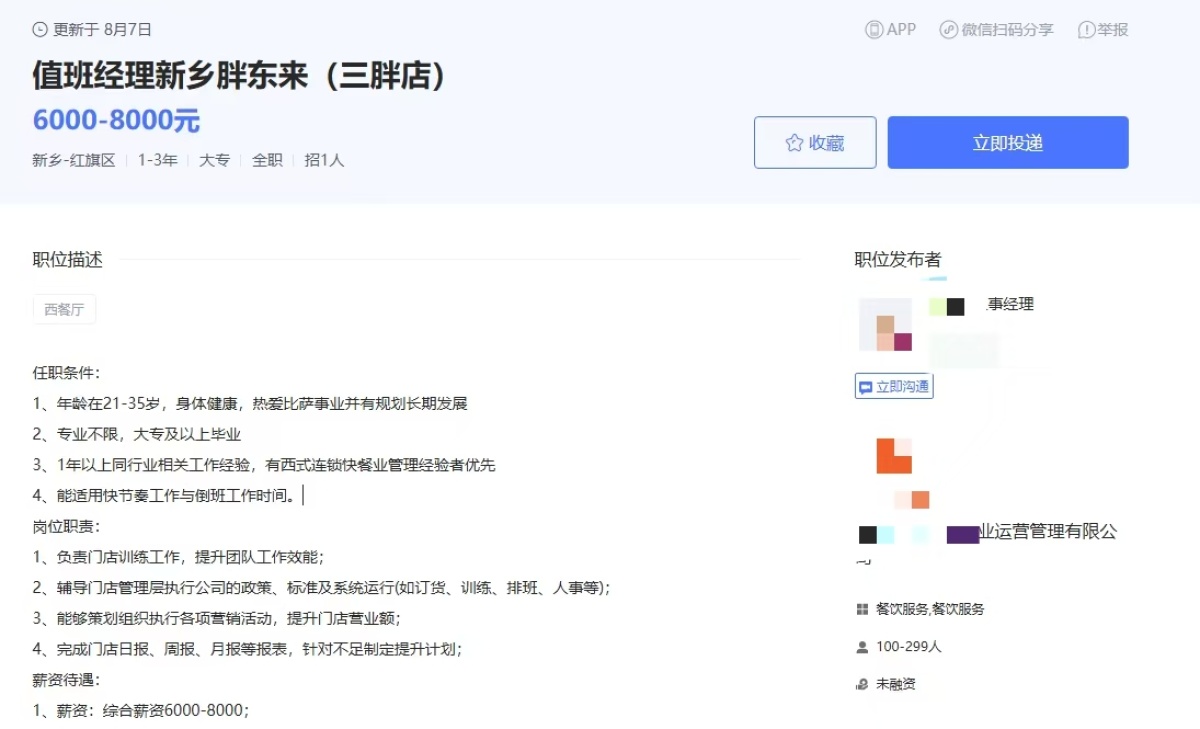Click the job title 值班经理新乡胖东来
The image size is (1200, 729).
(x=239, y=76)
